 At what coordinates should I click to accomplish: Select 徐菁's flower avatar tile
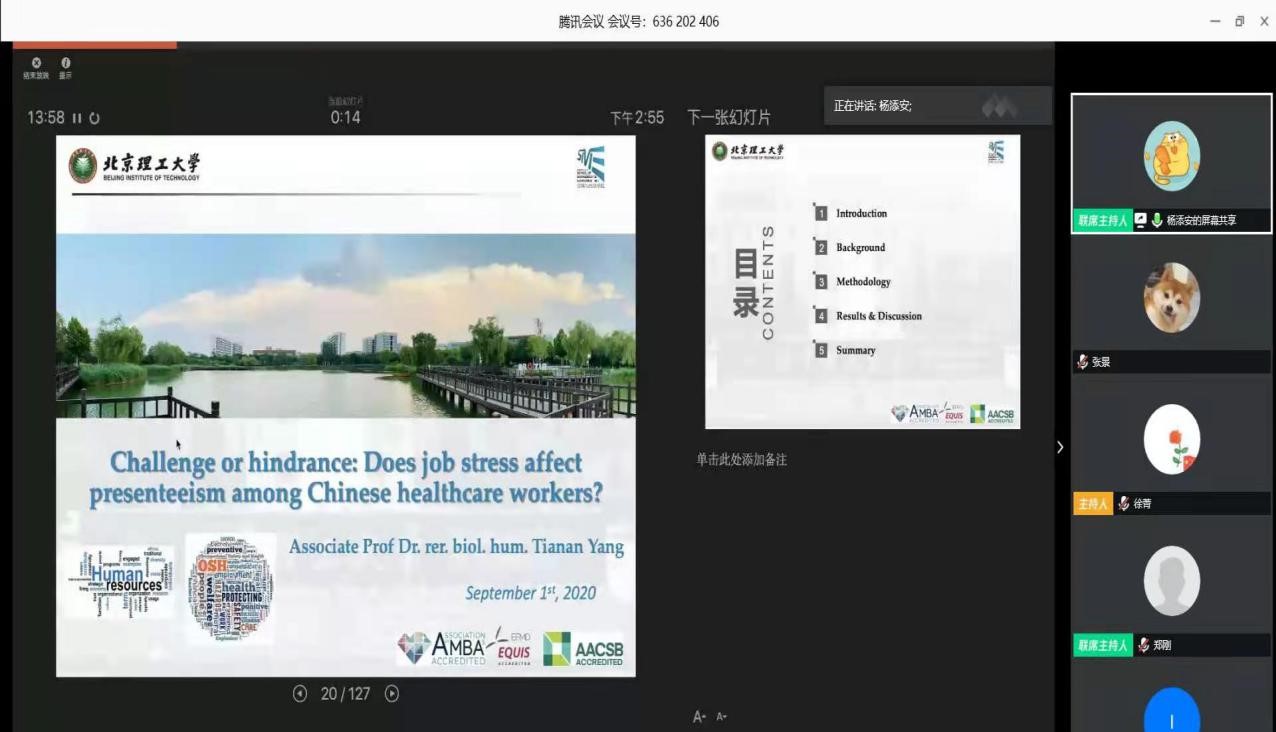(1171, 439)
